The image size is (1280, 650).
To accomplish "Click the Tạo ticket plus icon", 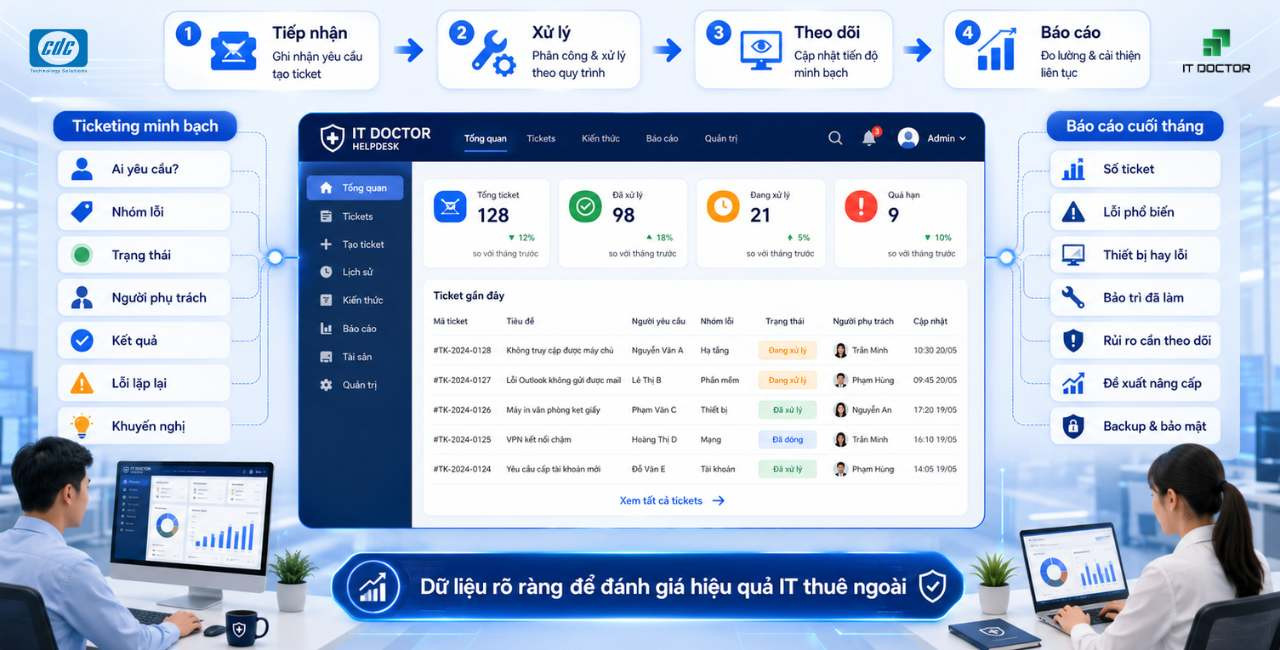I will [326, 244].
